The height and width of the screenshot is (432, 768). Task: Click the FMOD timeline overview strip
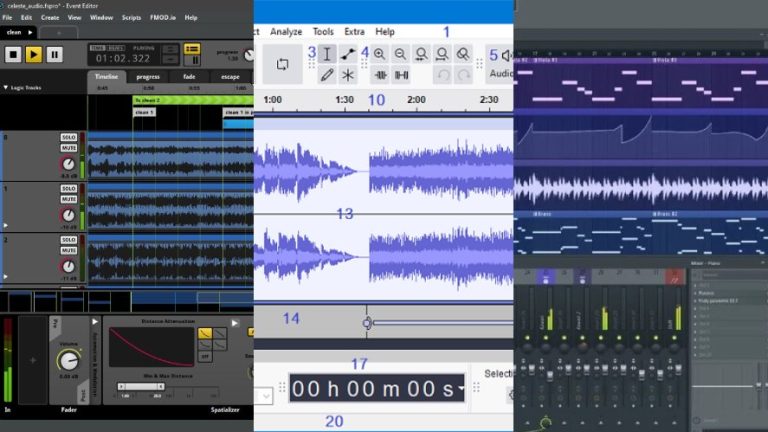coord(127,301)
